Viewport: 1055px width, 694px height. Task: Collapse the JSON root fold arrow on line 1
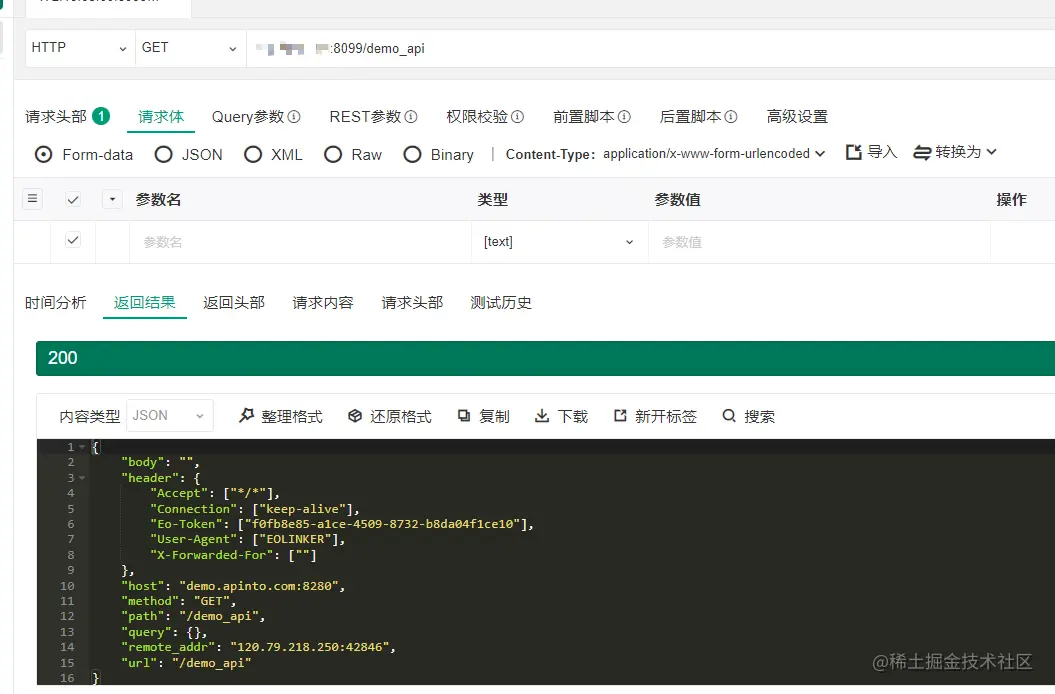(82, 447)
